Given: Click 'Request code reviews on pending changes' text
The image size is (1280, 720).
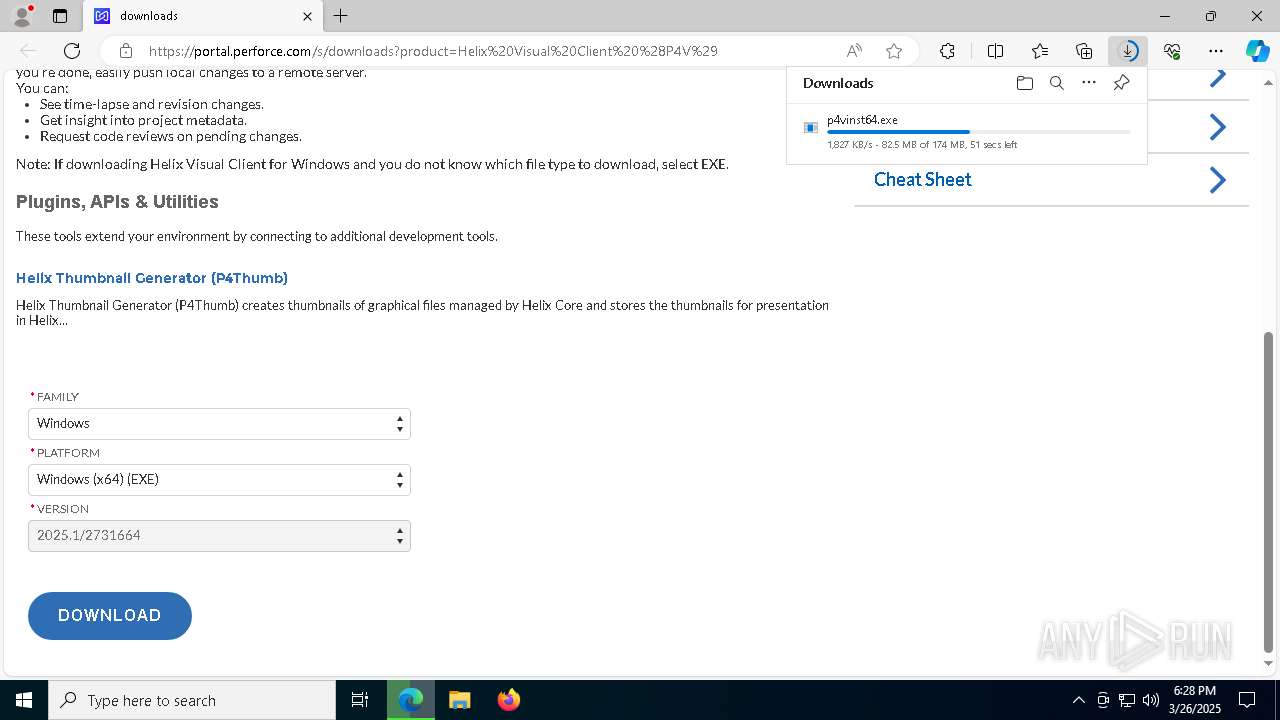Looking at the screenshot, I should pos(170,136).
